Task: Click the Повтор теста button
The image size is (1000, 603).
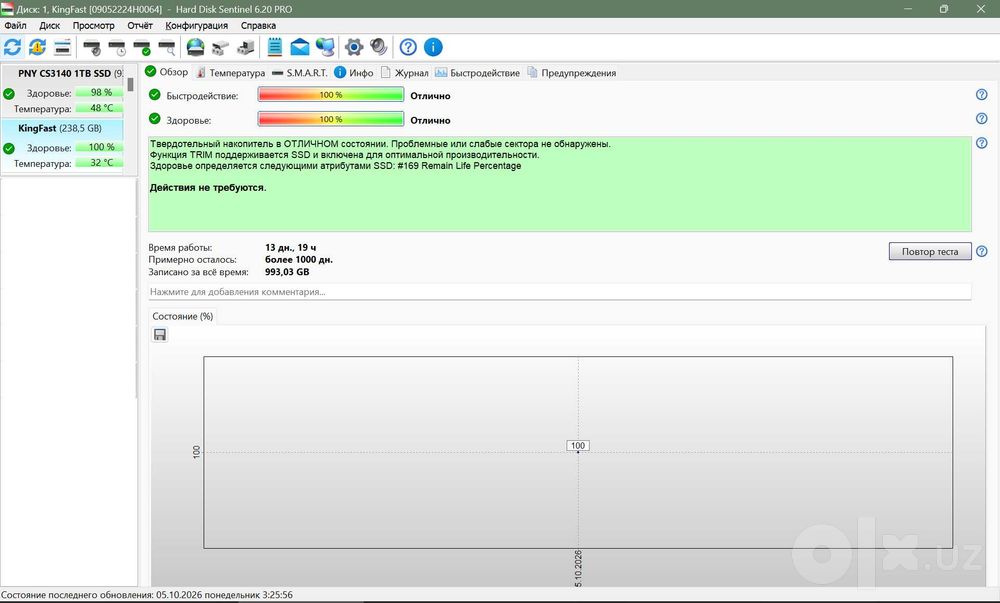Action: point(930,251)
